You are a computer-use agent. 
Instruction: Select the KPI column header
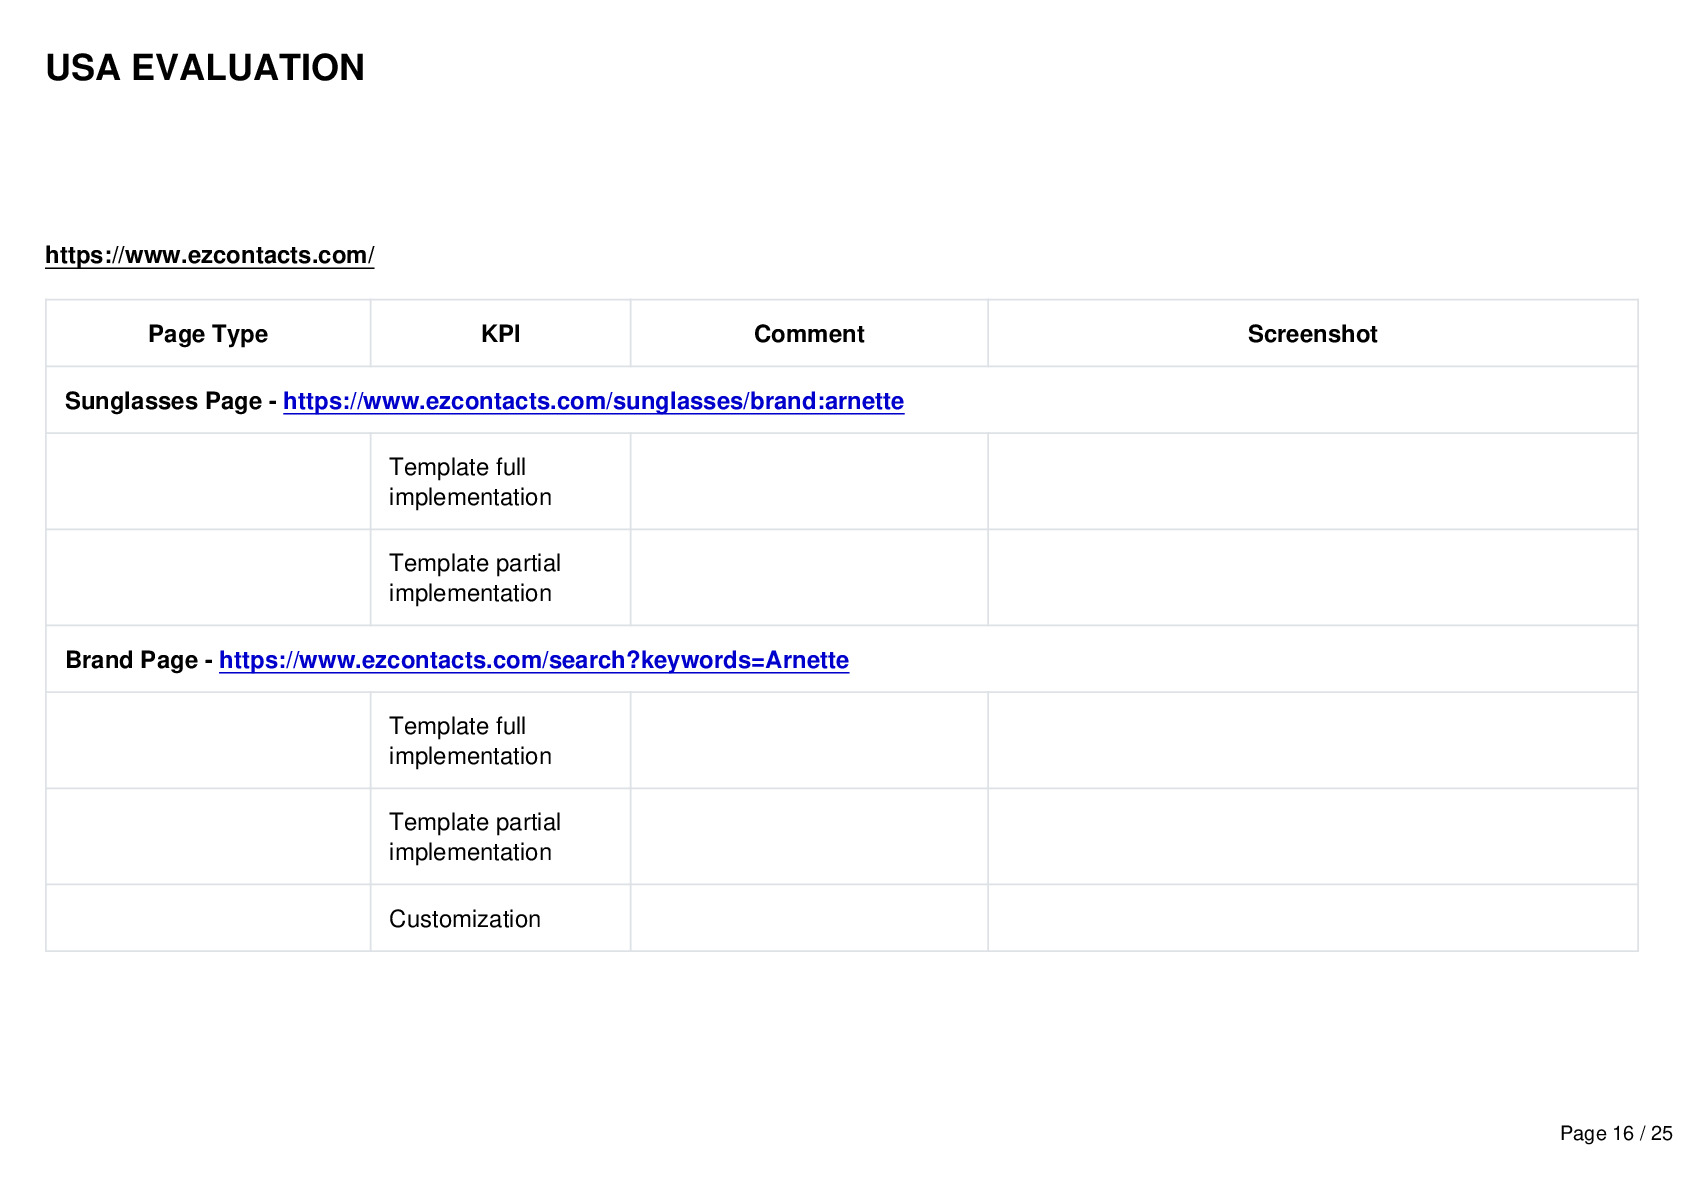tap(500, 334)
